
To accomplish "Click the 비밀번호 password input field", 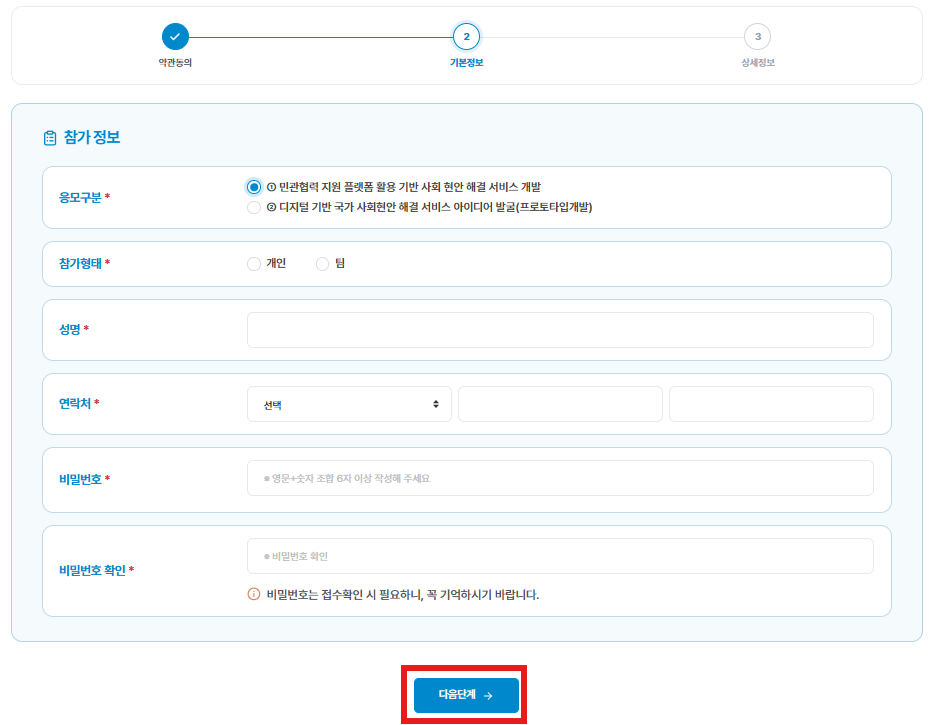I will tap(560, 478).
